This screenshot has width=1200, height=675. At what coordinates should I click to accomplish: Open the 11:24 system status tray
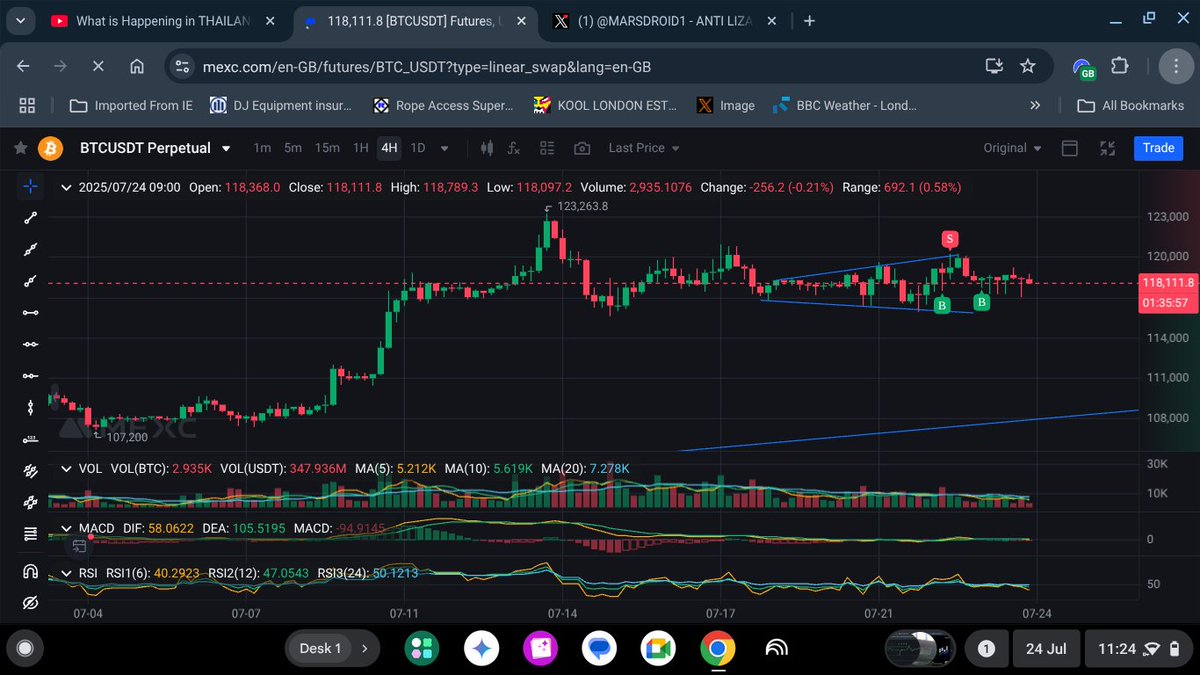click(x=1136, y=648)
